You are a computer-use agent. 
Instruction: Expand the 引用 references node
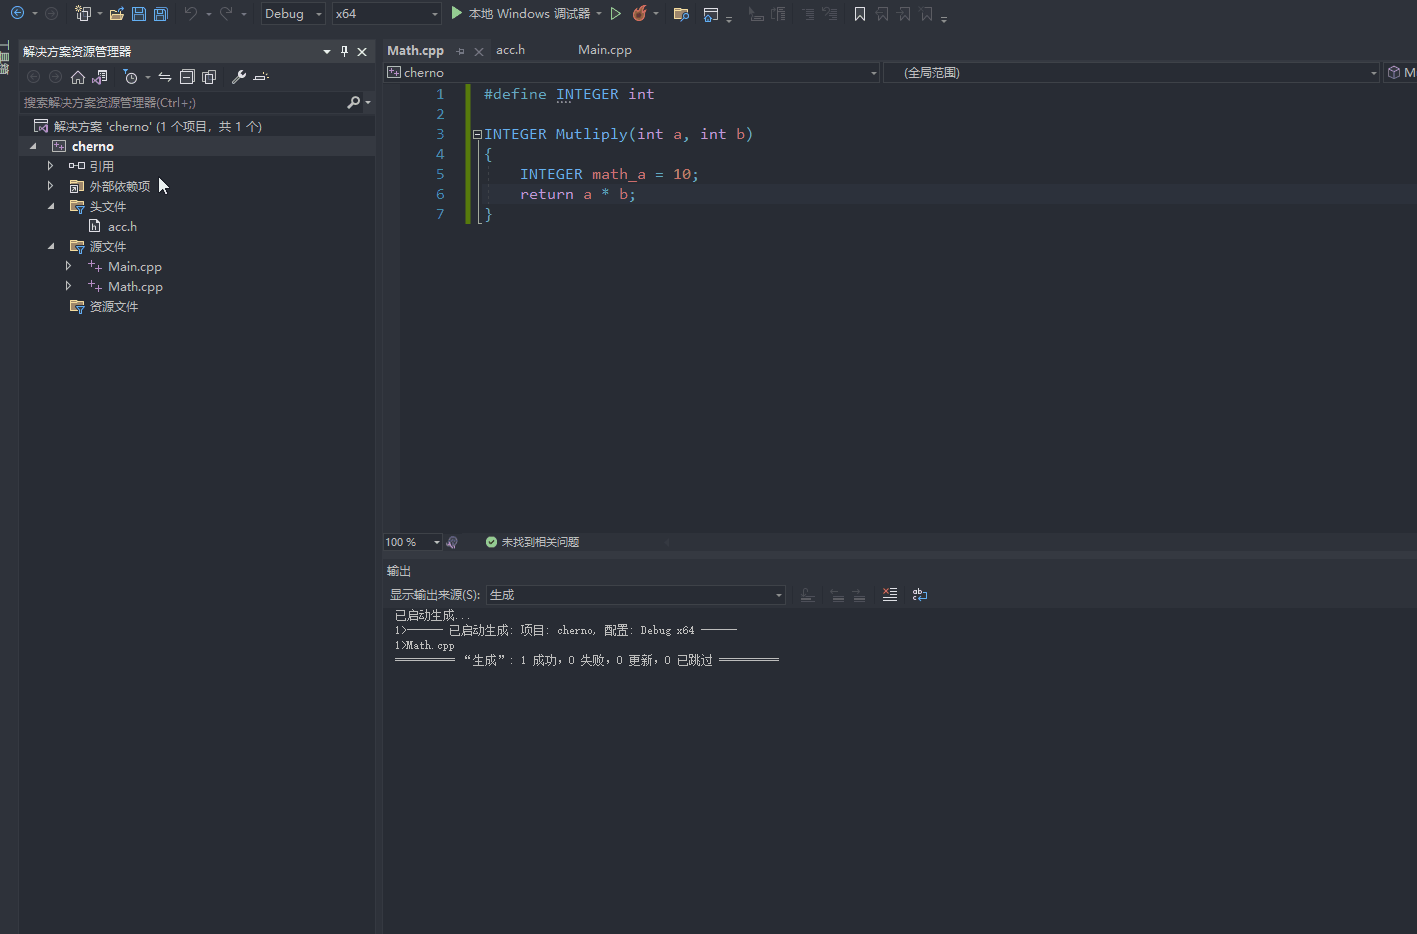(50, 166)
